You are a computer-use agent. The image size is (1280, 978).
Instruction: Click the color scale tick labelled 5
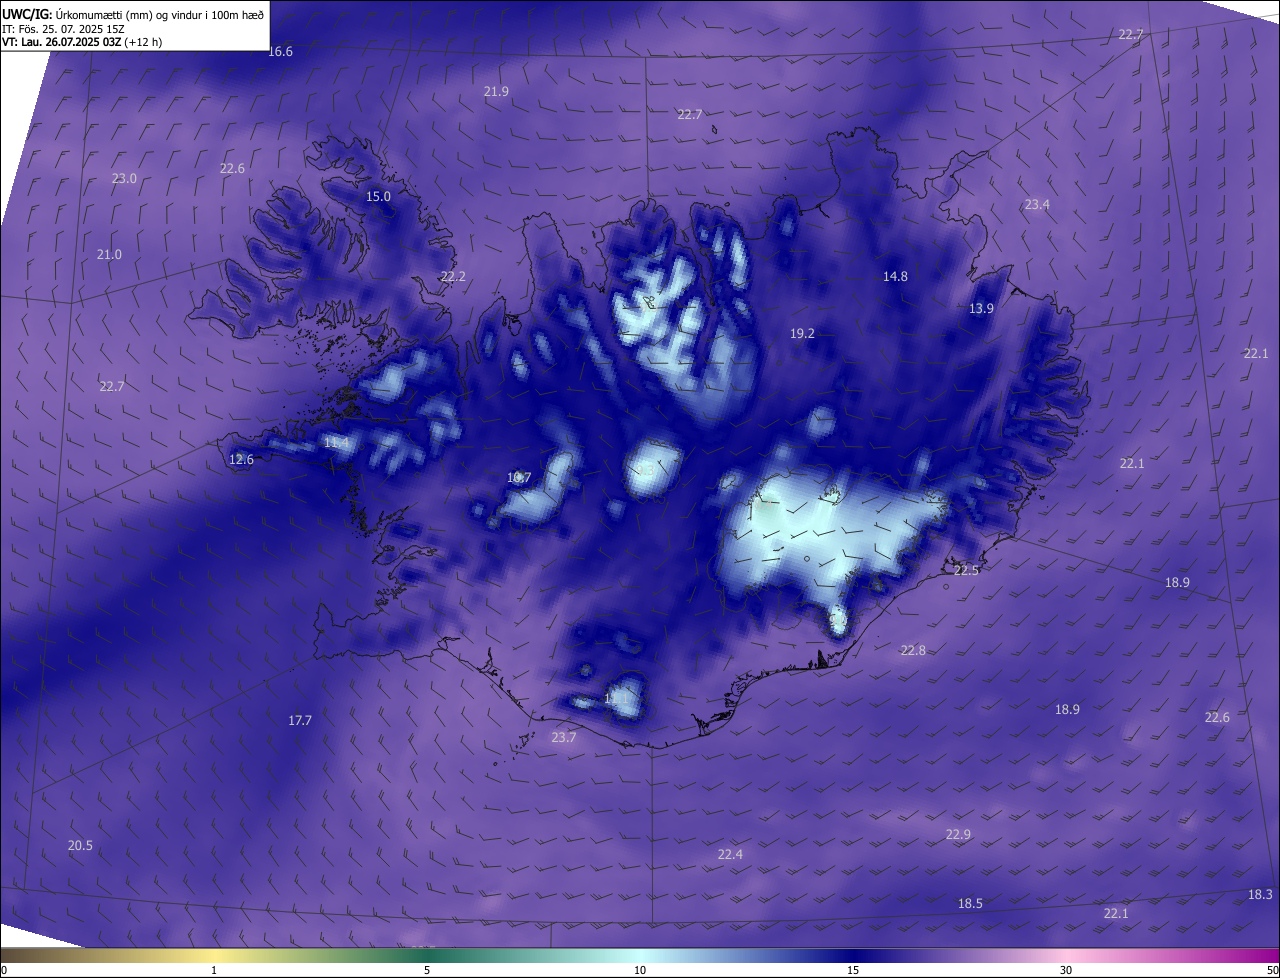[427, 970]
